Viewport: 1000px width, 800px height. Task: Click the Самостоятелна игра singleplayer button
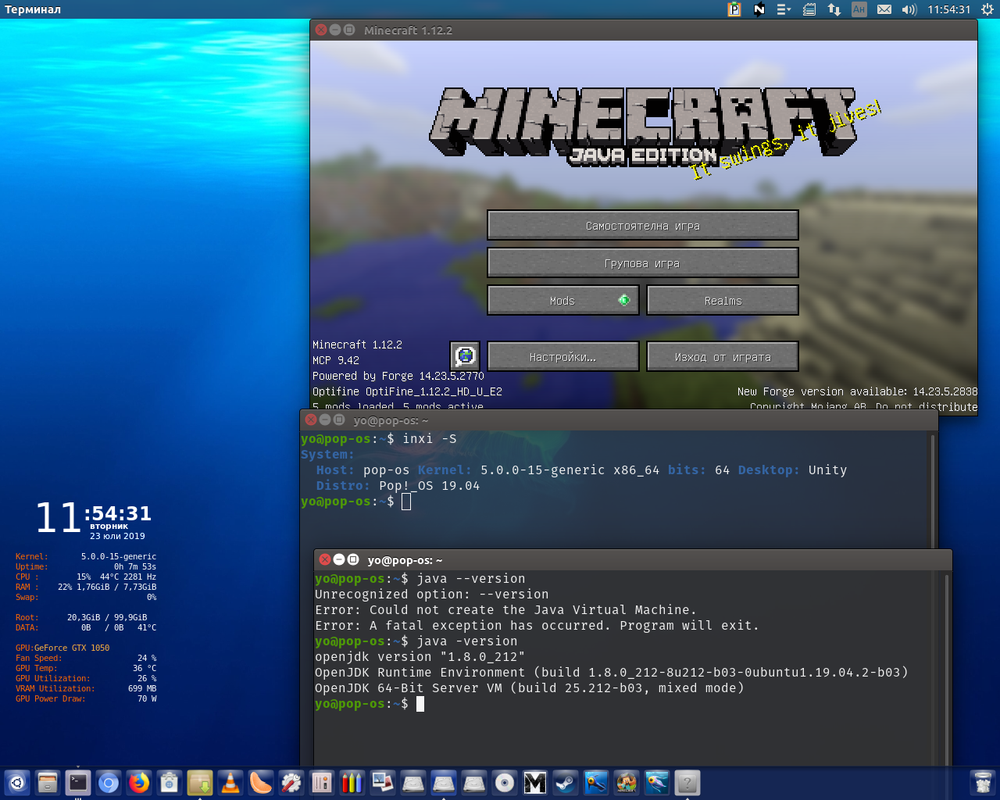[643, 225]
